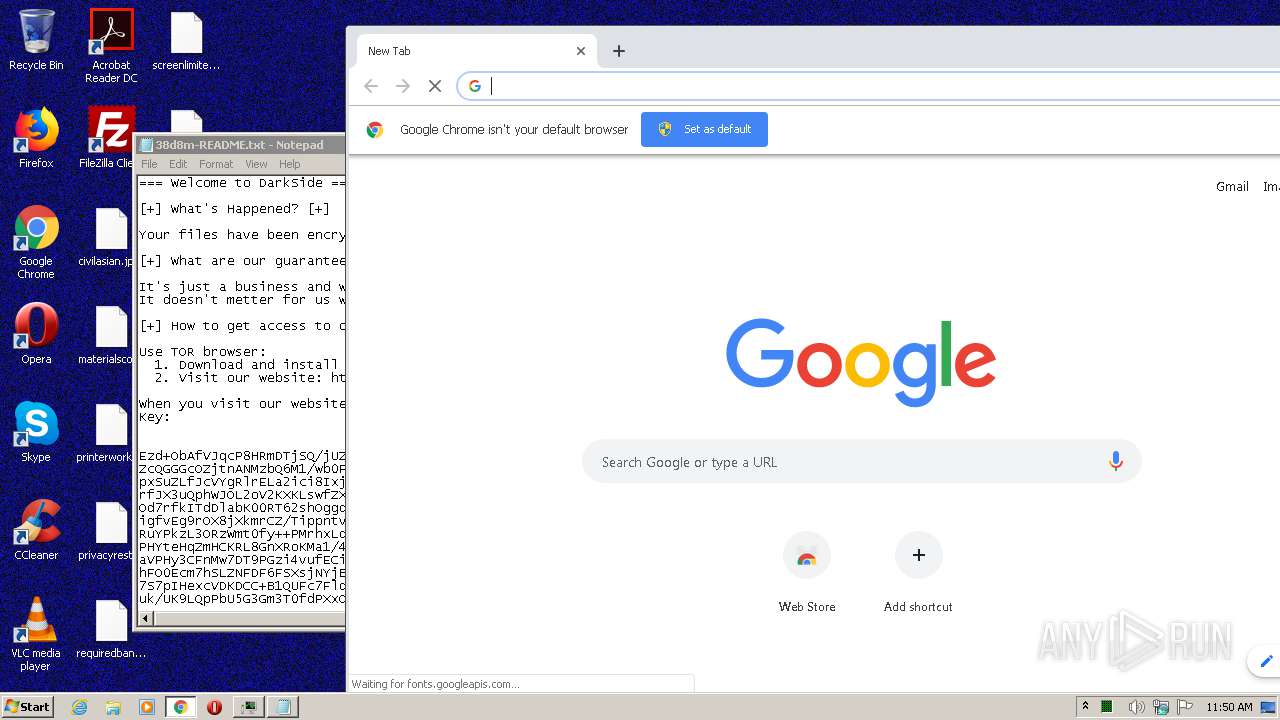1280x720 pixels.
Task: Open Notepad Edit menu
Action: (178, 164)
